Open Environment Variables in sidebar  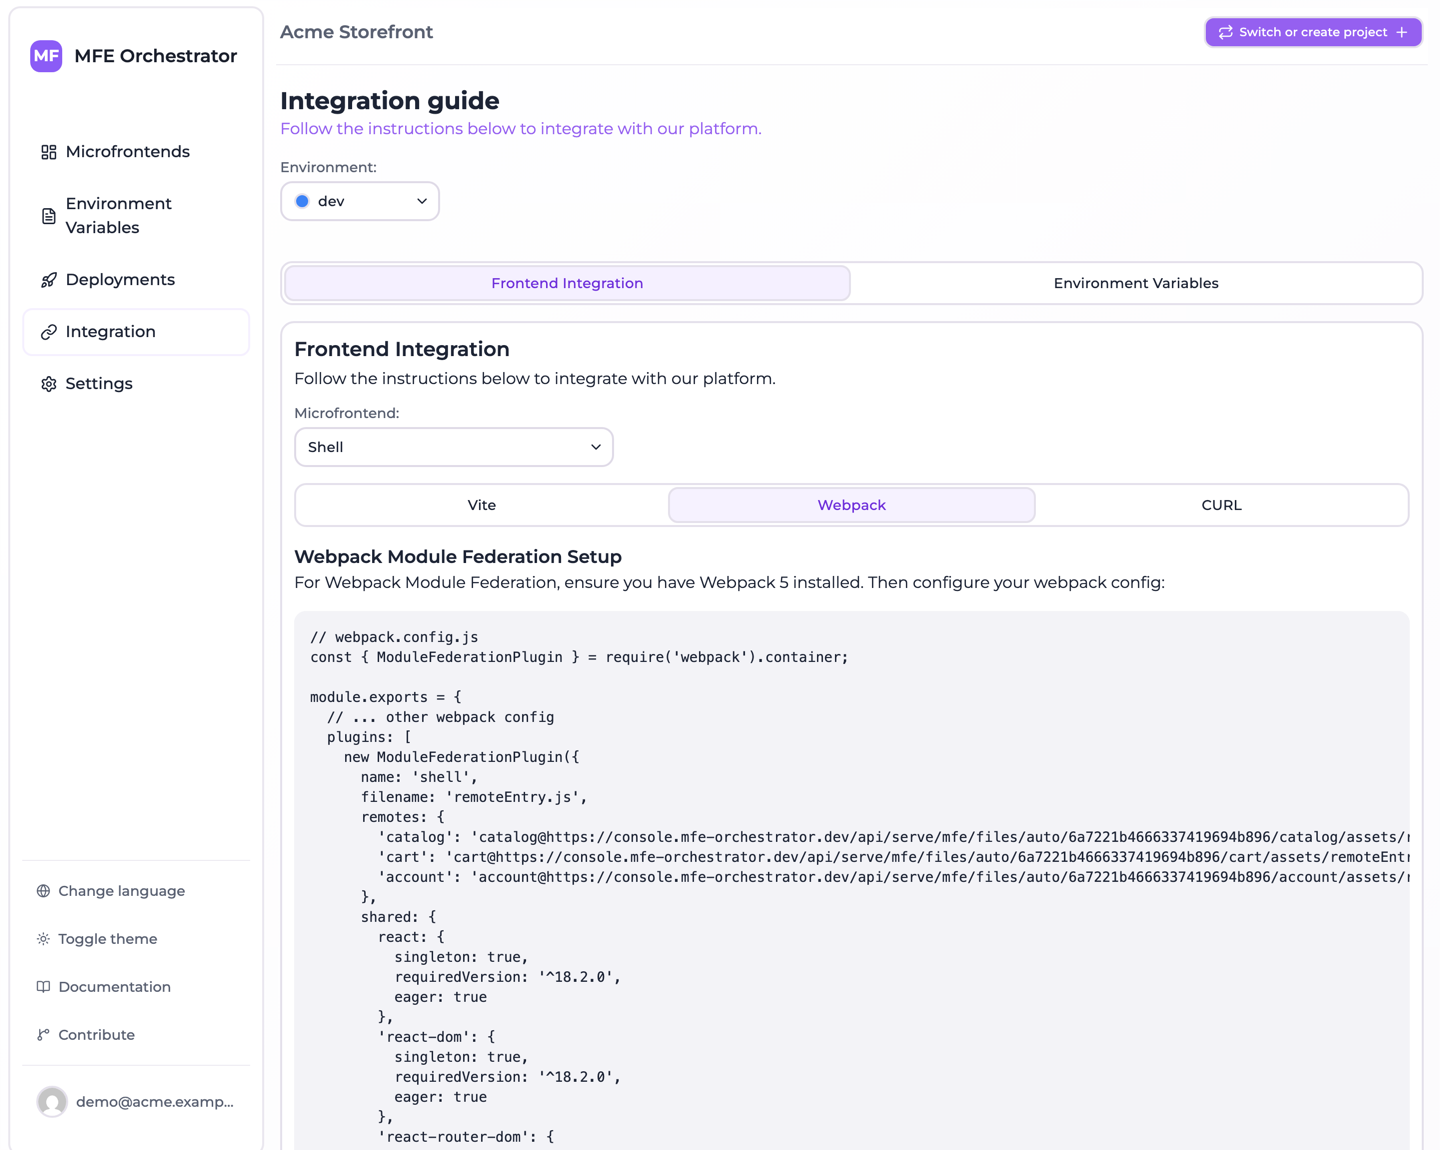(x=136, y=216)
